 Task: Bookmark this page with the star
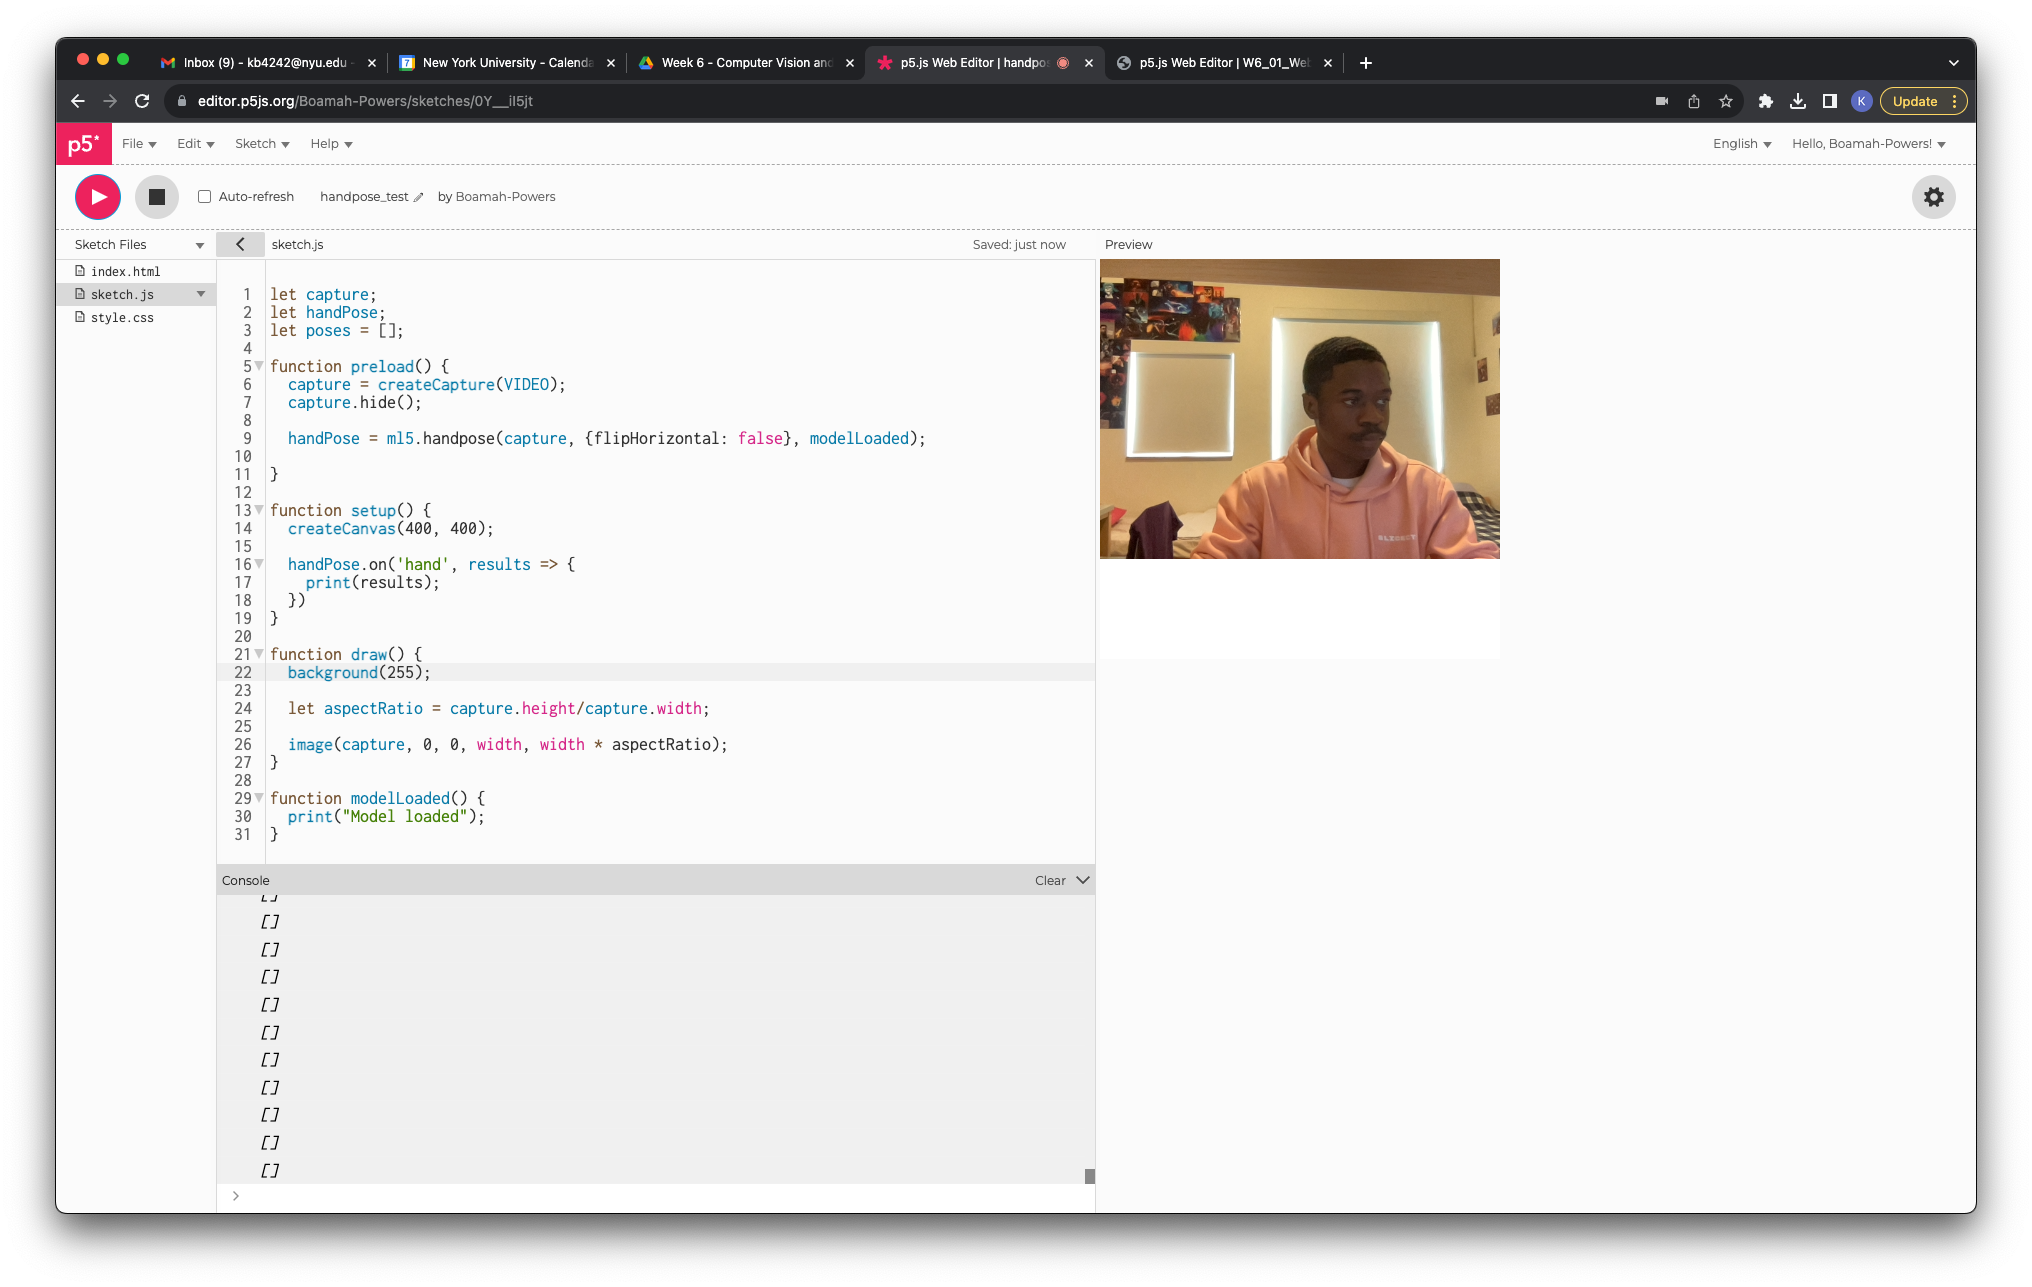coord(1726,101)
